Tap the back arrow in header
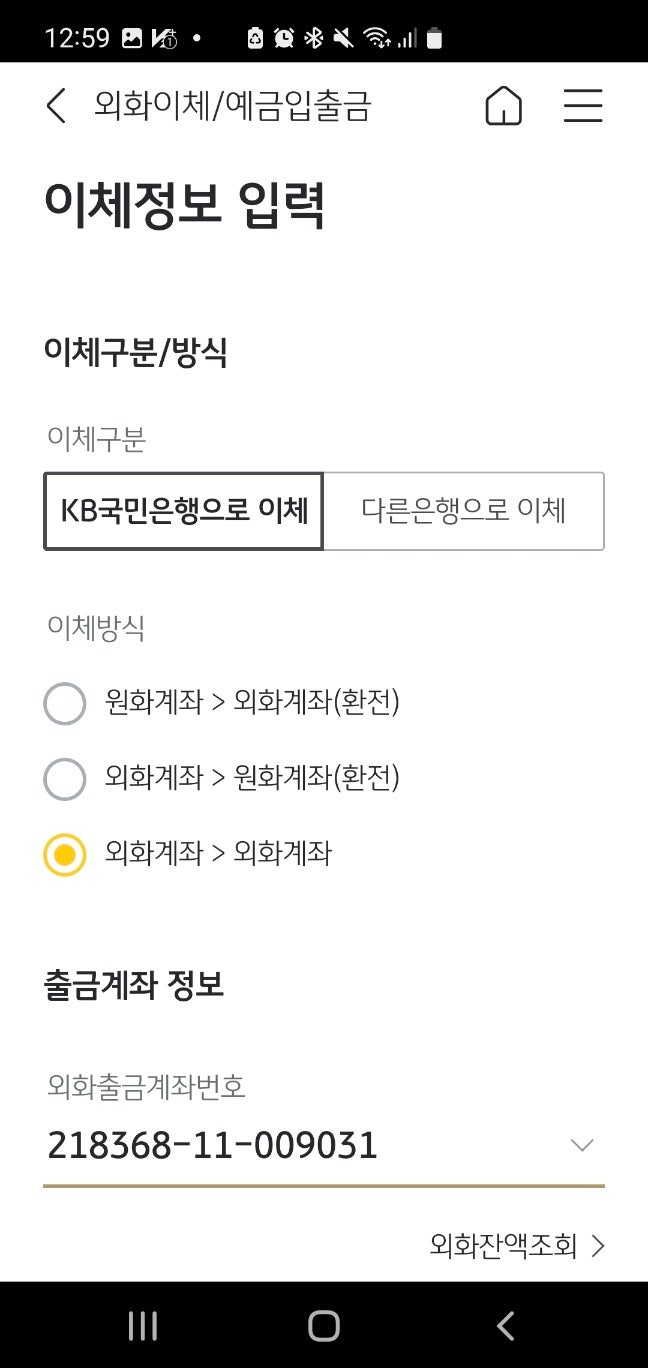Screen dimensions: 648x1368 pos(56,106)
